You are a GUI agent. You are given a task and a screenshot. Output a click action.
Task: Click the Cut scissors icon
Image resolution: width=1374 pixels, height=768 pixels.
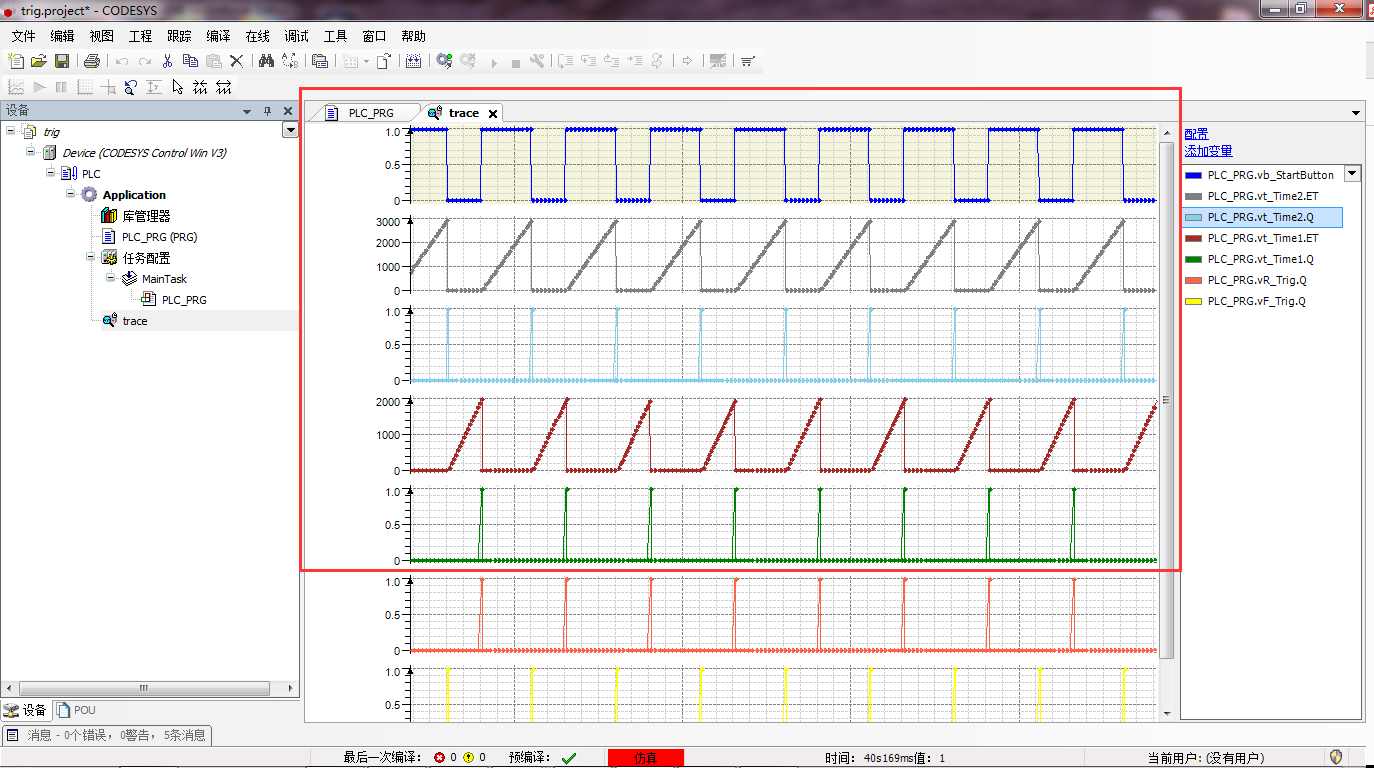tap(167, 61)
